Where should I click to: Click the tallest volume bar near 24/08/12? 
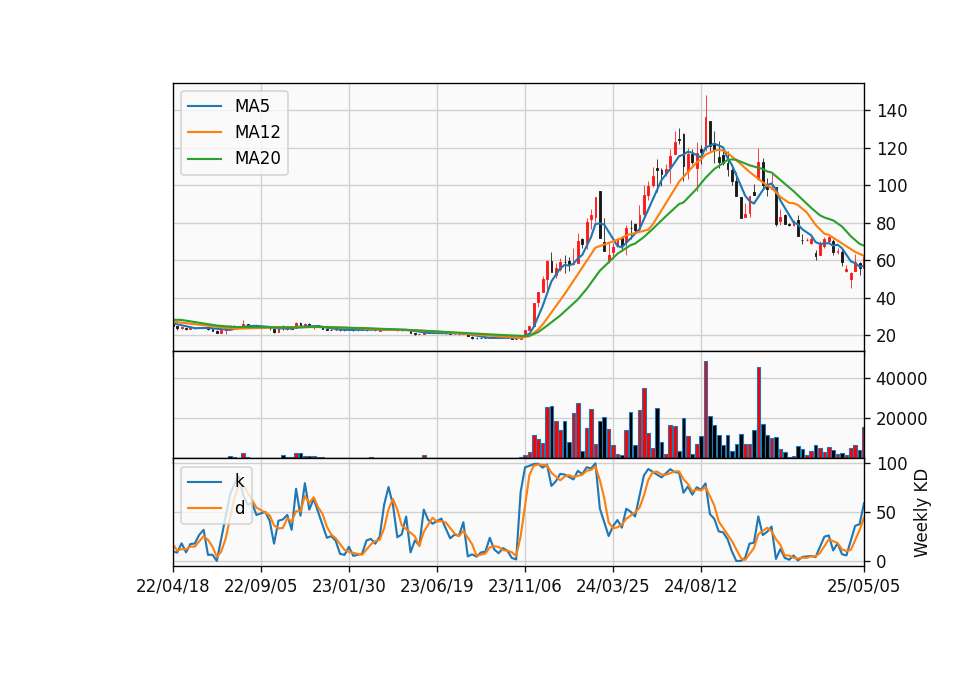tap(706, 410)
